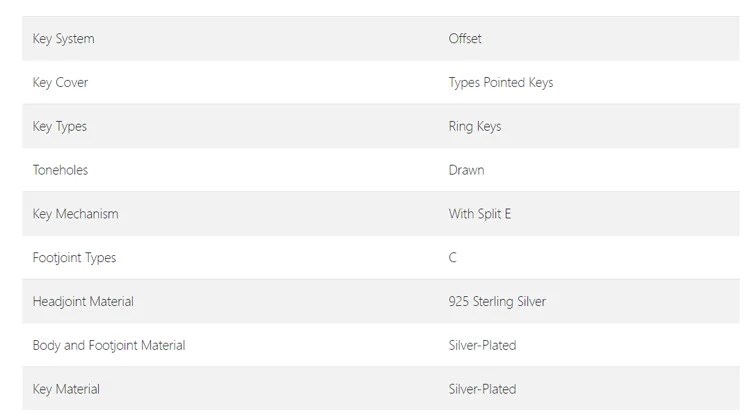This screenshot has width=750, height=420.
Task: Select the C footjoint value
Action: [452, 258]
